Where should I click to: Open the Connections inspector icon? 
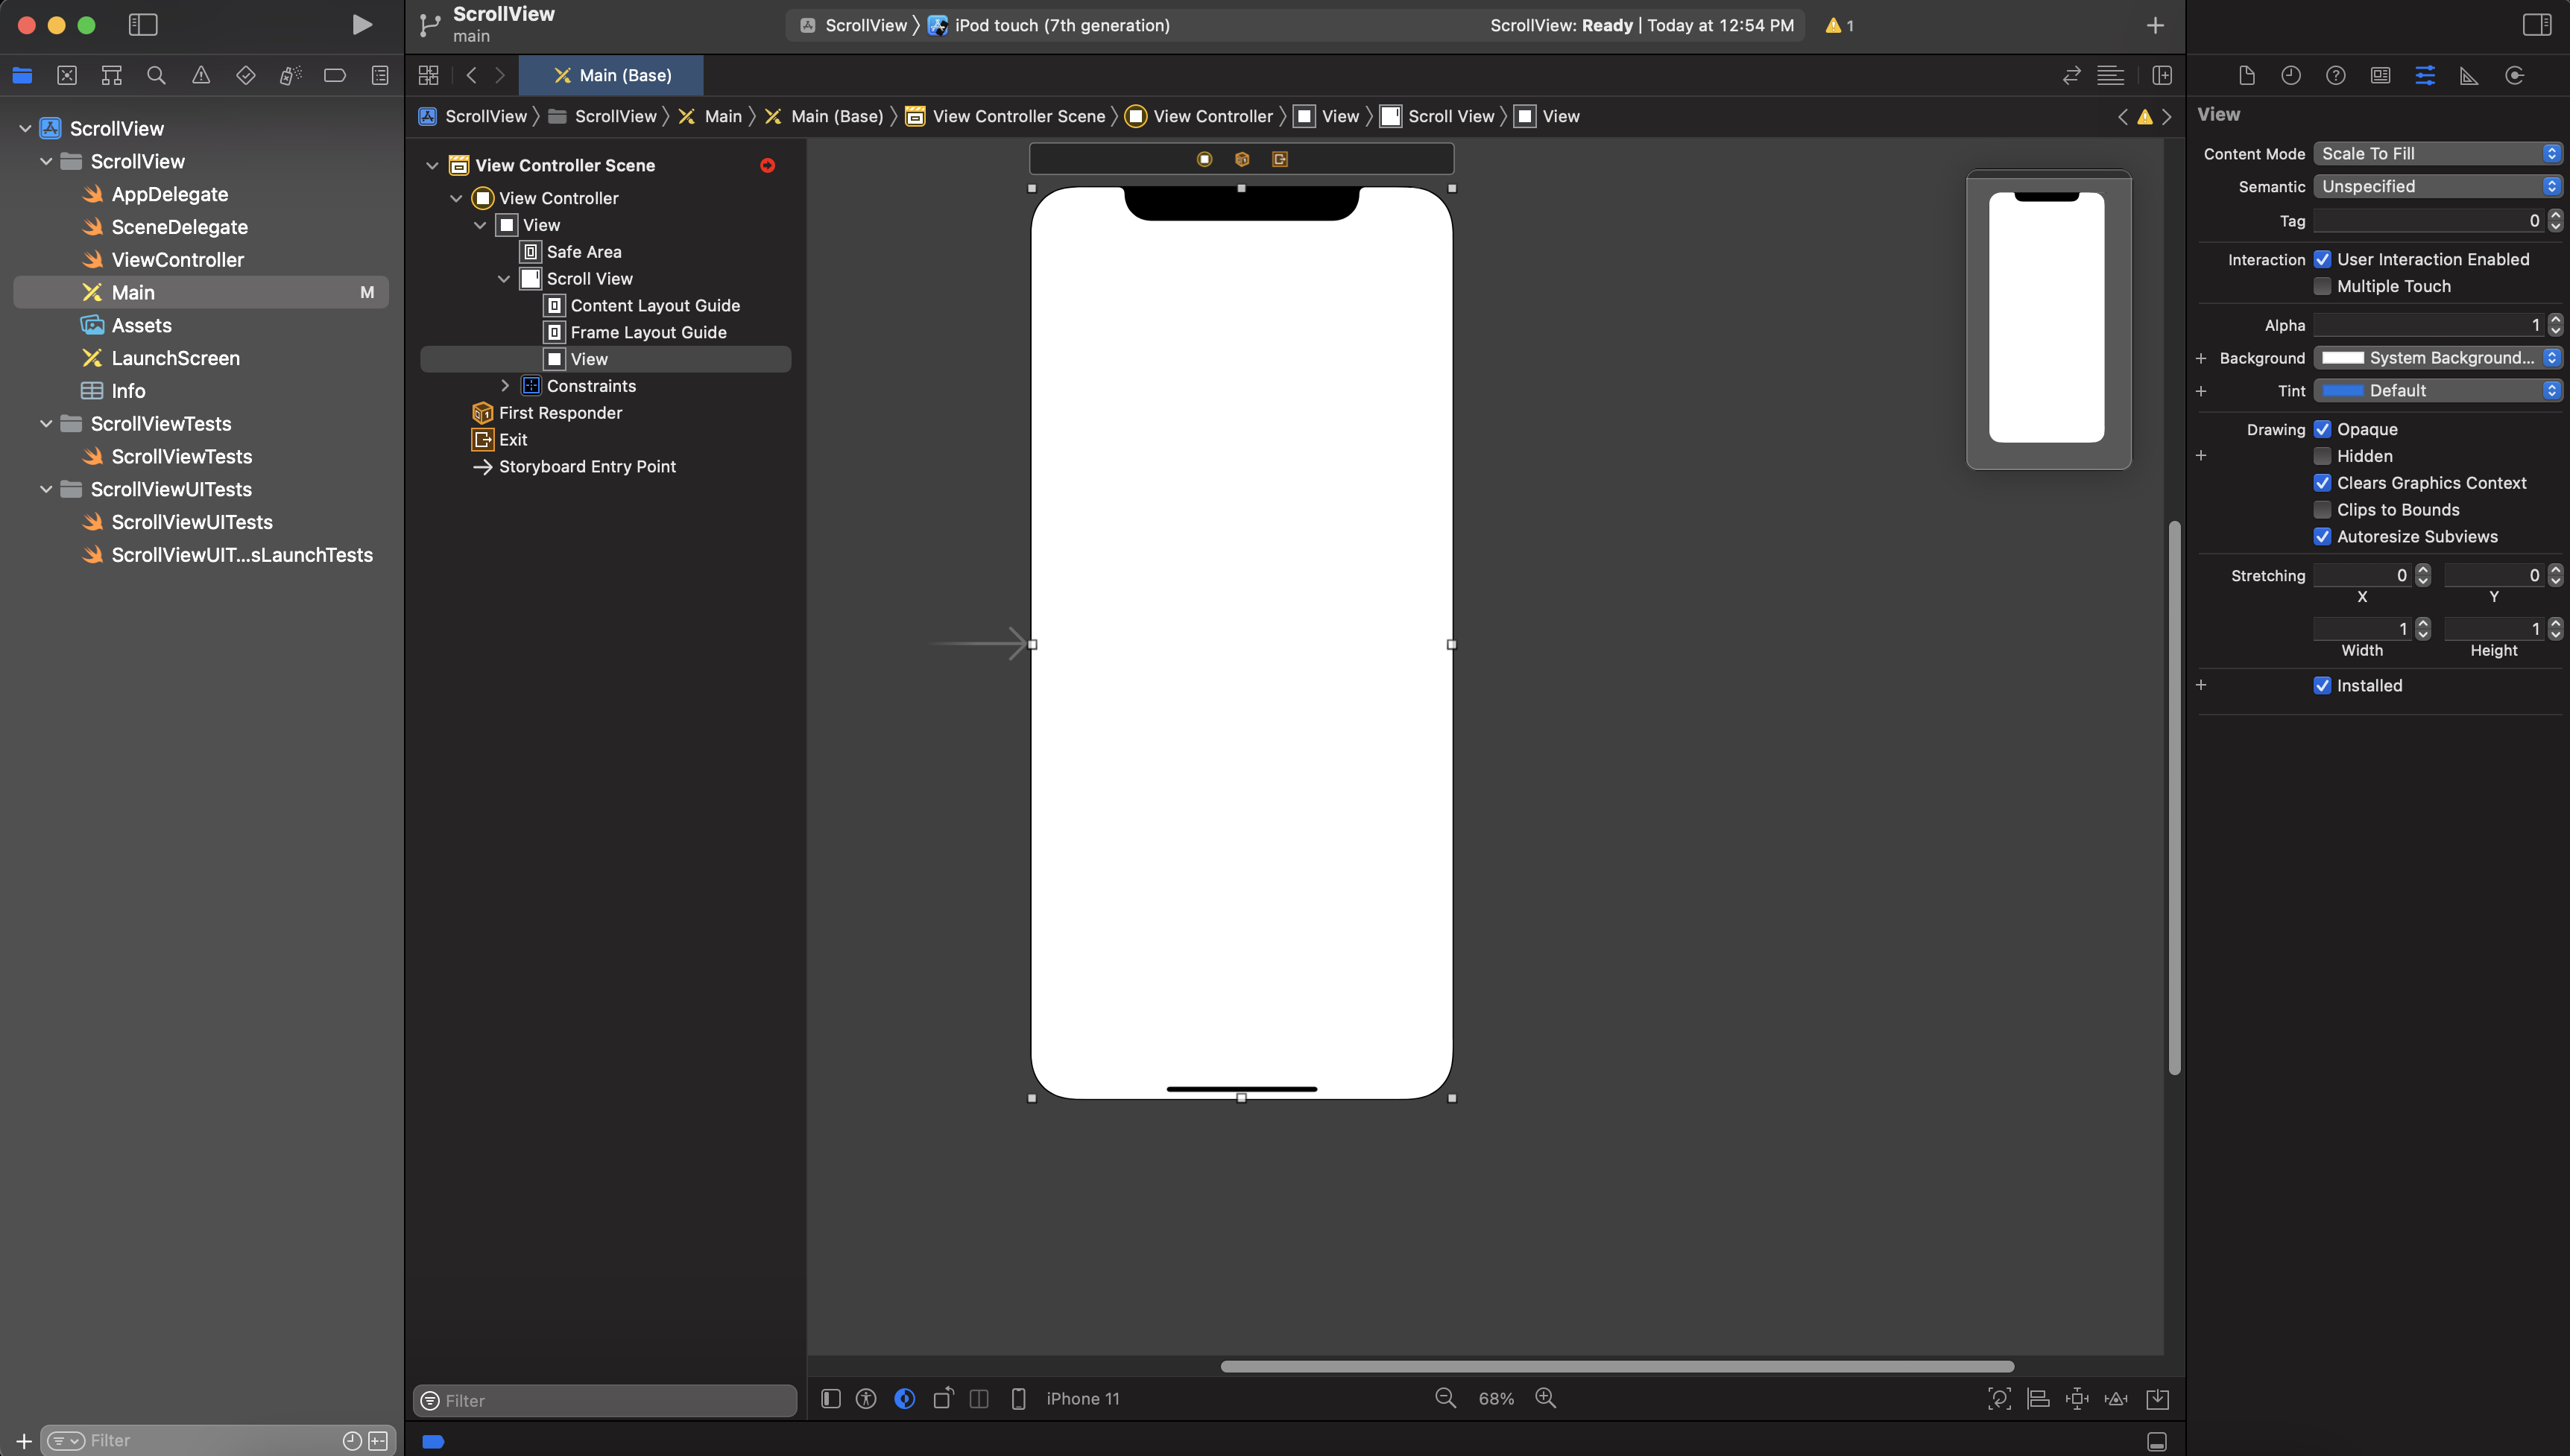click(x=2514, y=76)
